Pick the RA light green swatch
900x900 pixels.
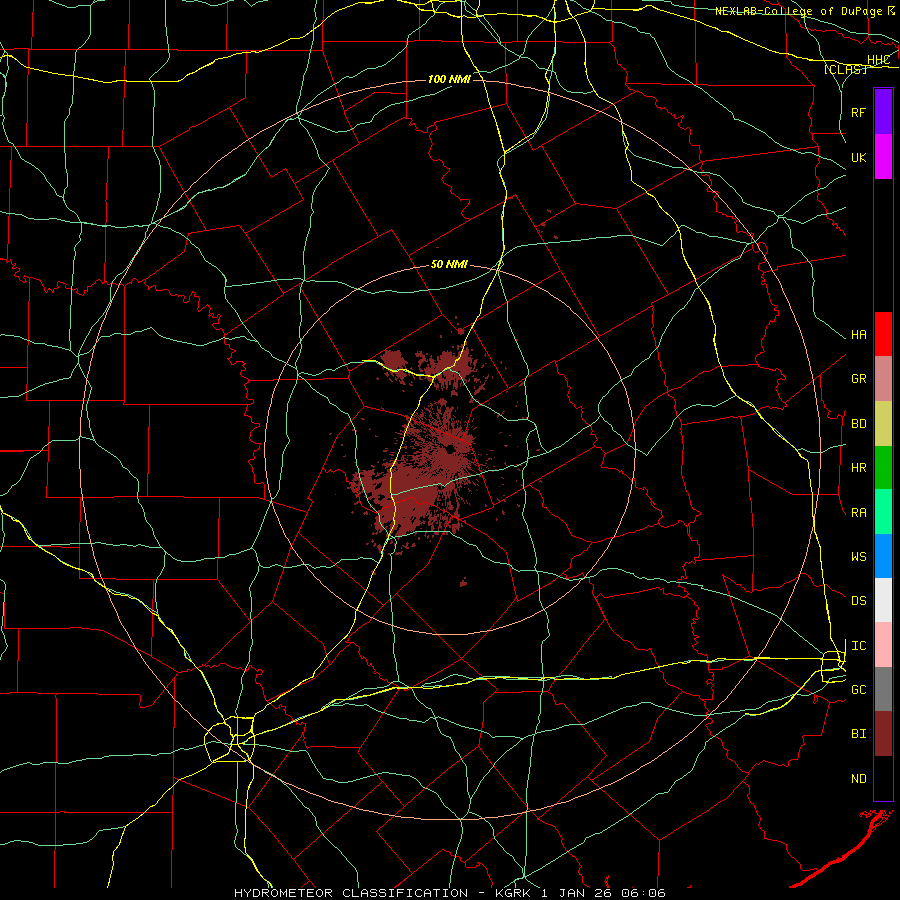(883, 512)
